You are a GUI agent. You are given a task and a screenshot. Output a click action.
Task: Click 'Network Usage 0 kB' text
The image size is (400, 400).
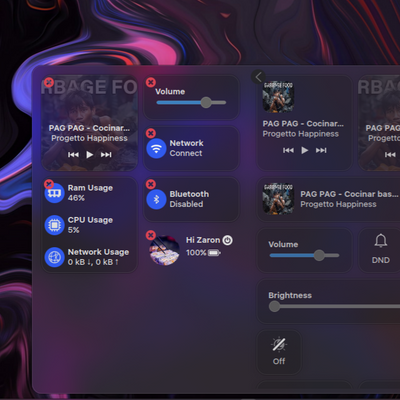[98, 257]
